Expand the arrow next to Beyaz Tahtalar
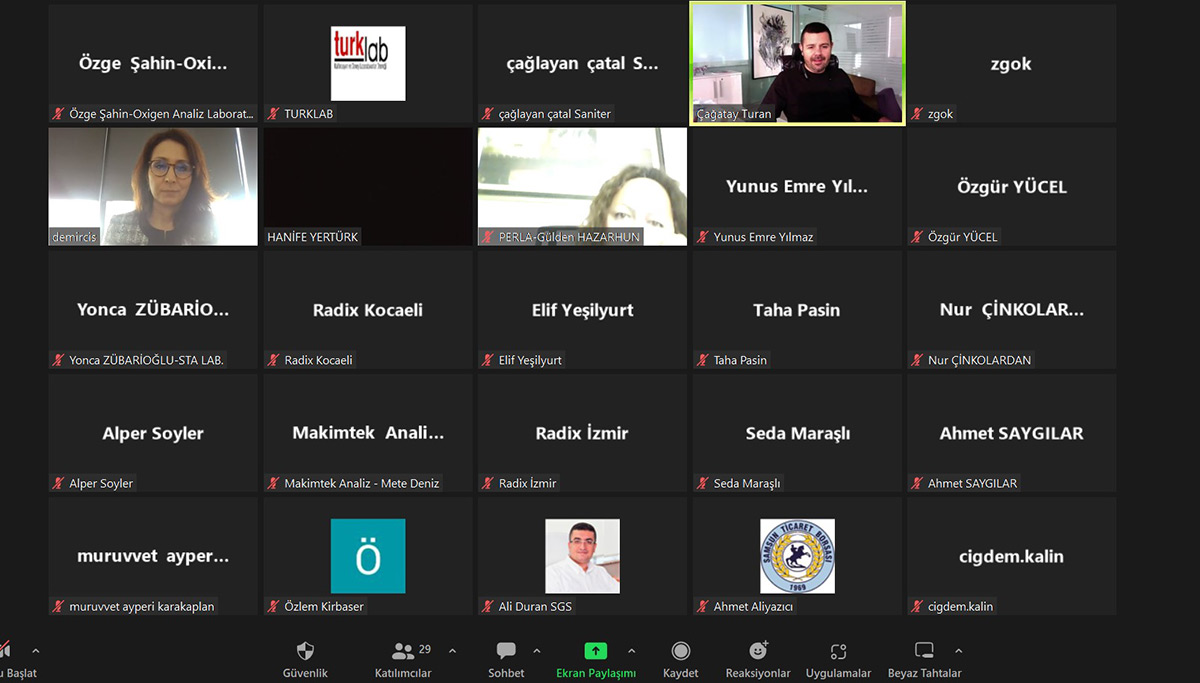Image resolution: width=1200 pixels, height=683 pixels. click(959, 651)
